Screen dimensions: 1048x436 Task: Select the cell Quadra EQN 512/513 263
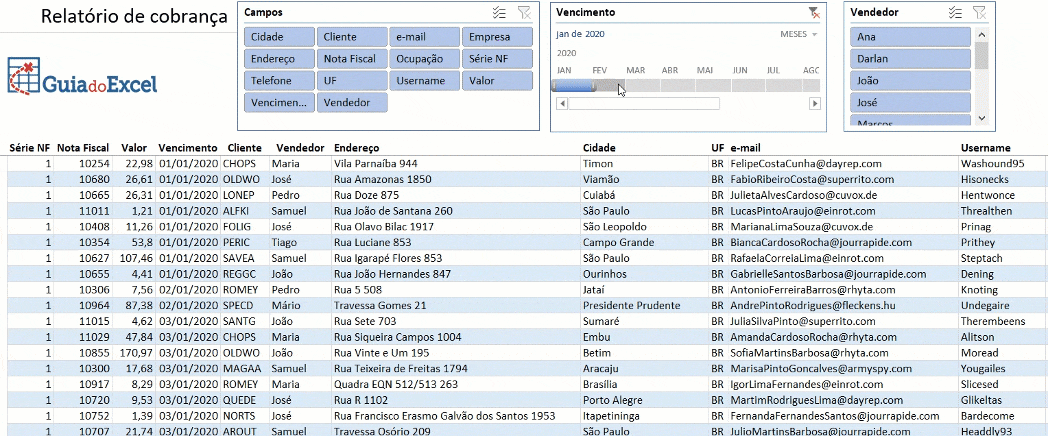tap(456, 385)
